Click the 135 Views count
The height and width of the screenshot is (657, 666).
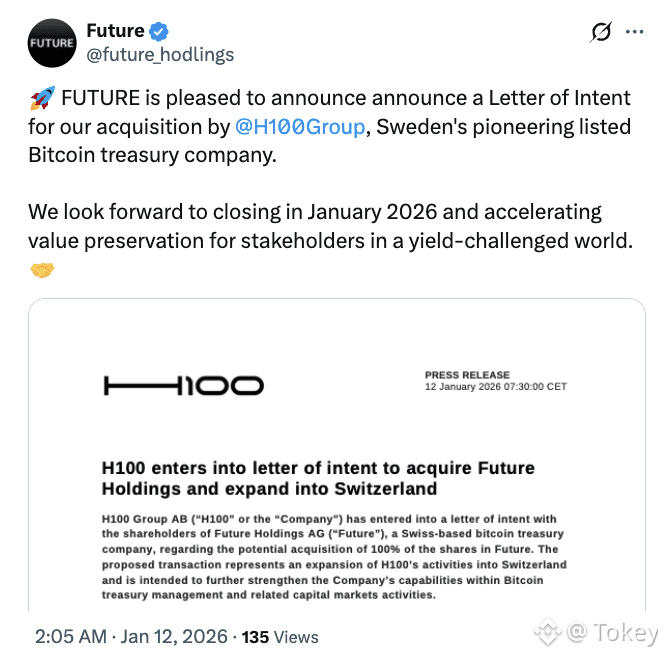click(280, 636)
